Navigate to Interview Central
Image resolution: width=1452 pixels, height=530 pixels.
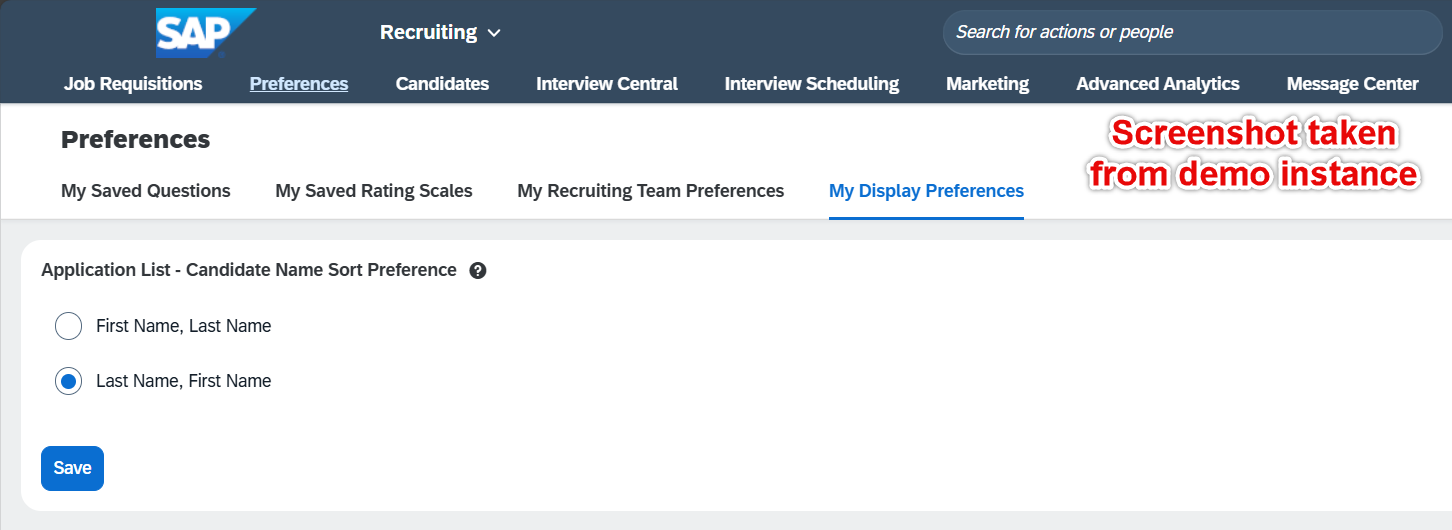tap(607, 84)
